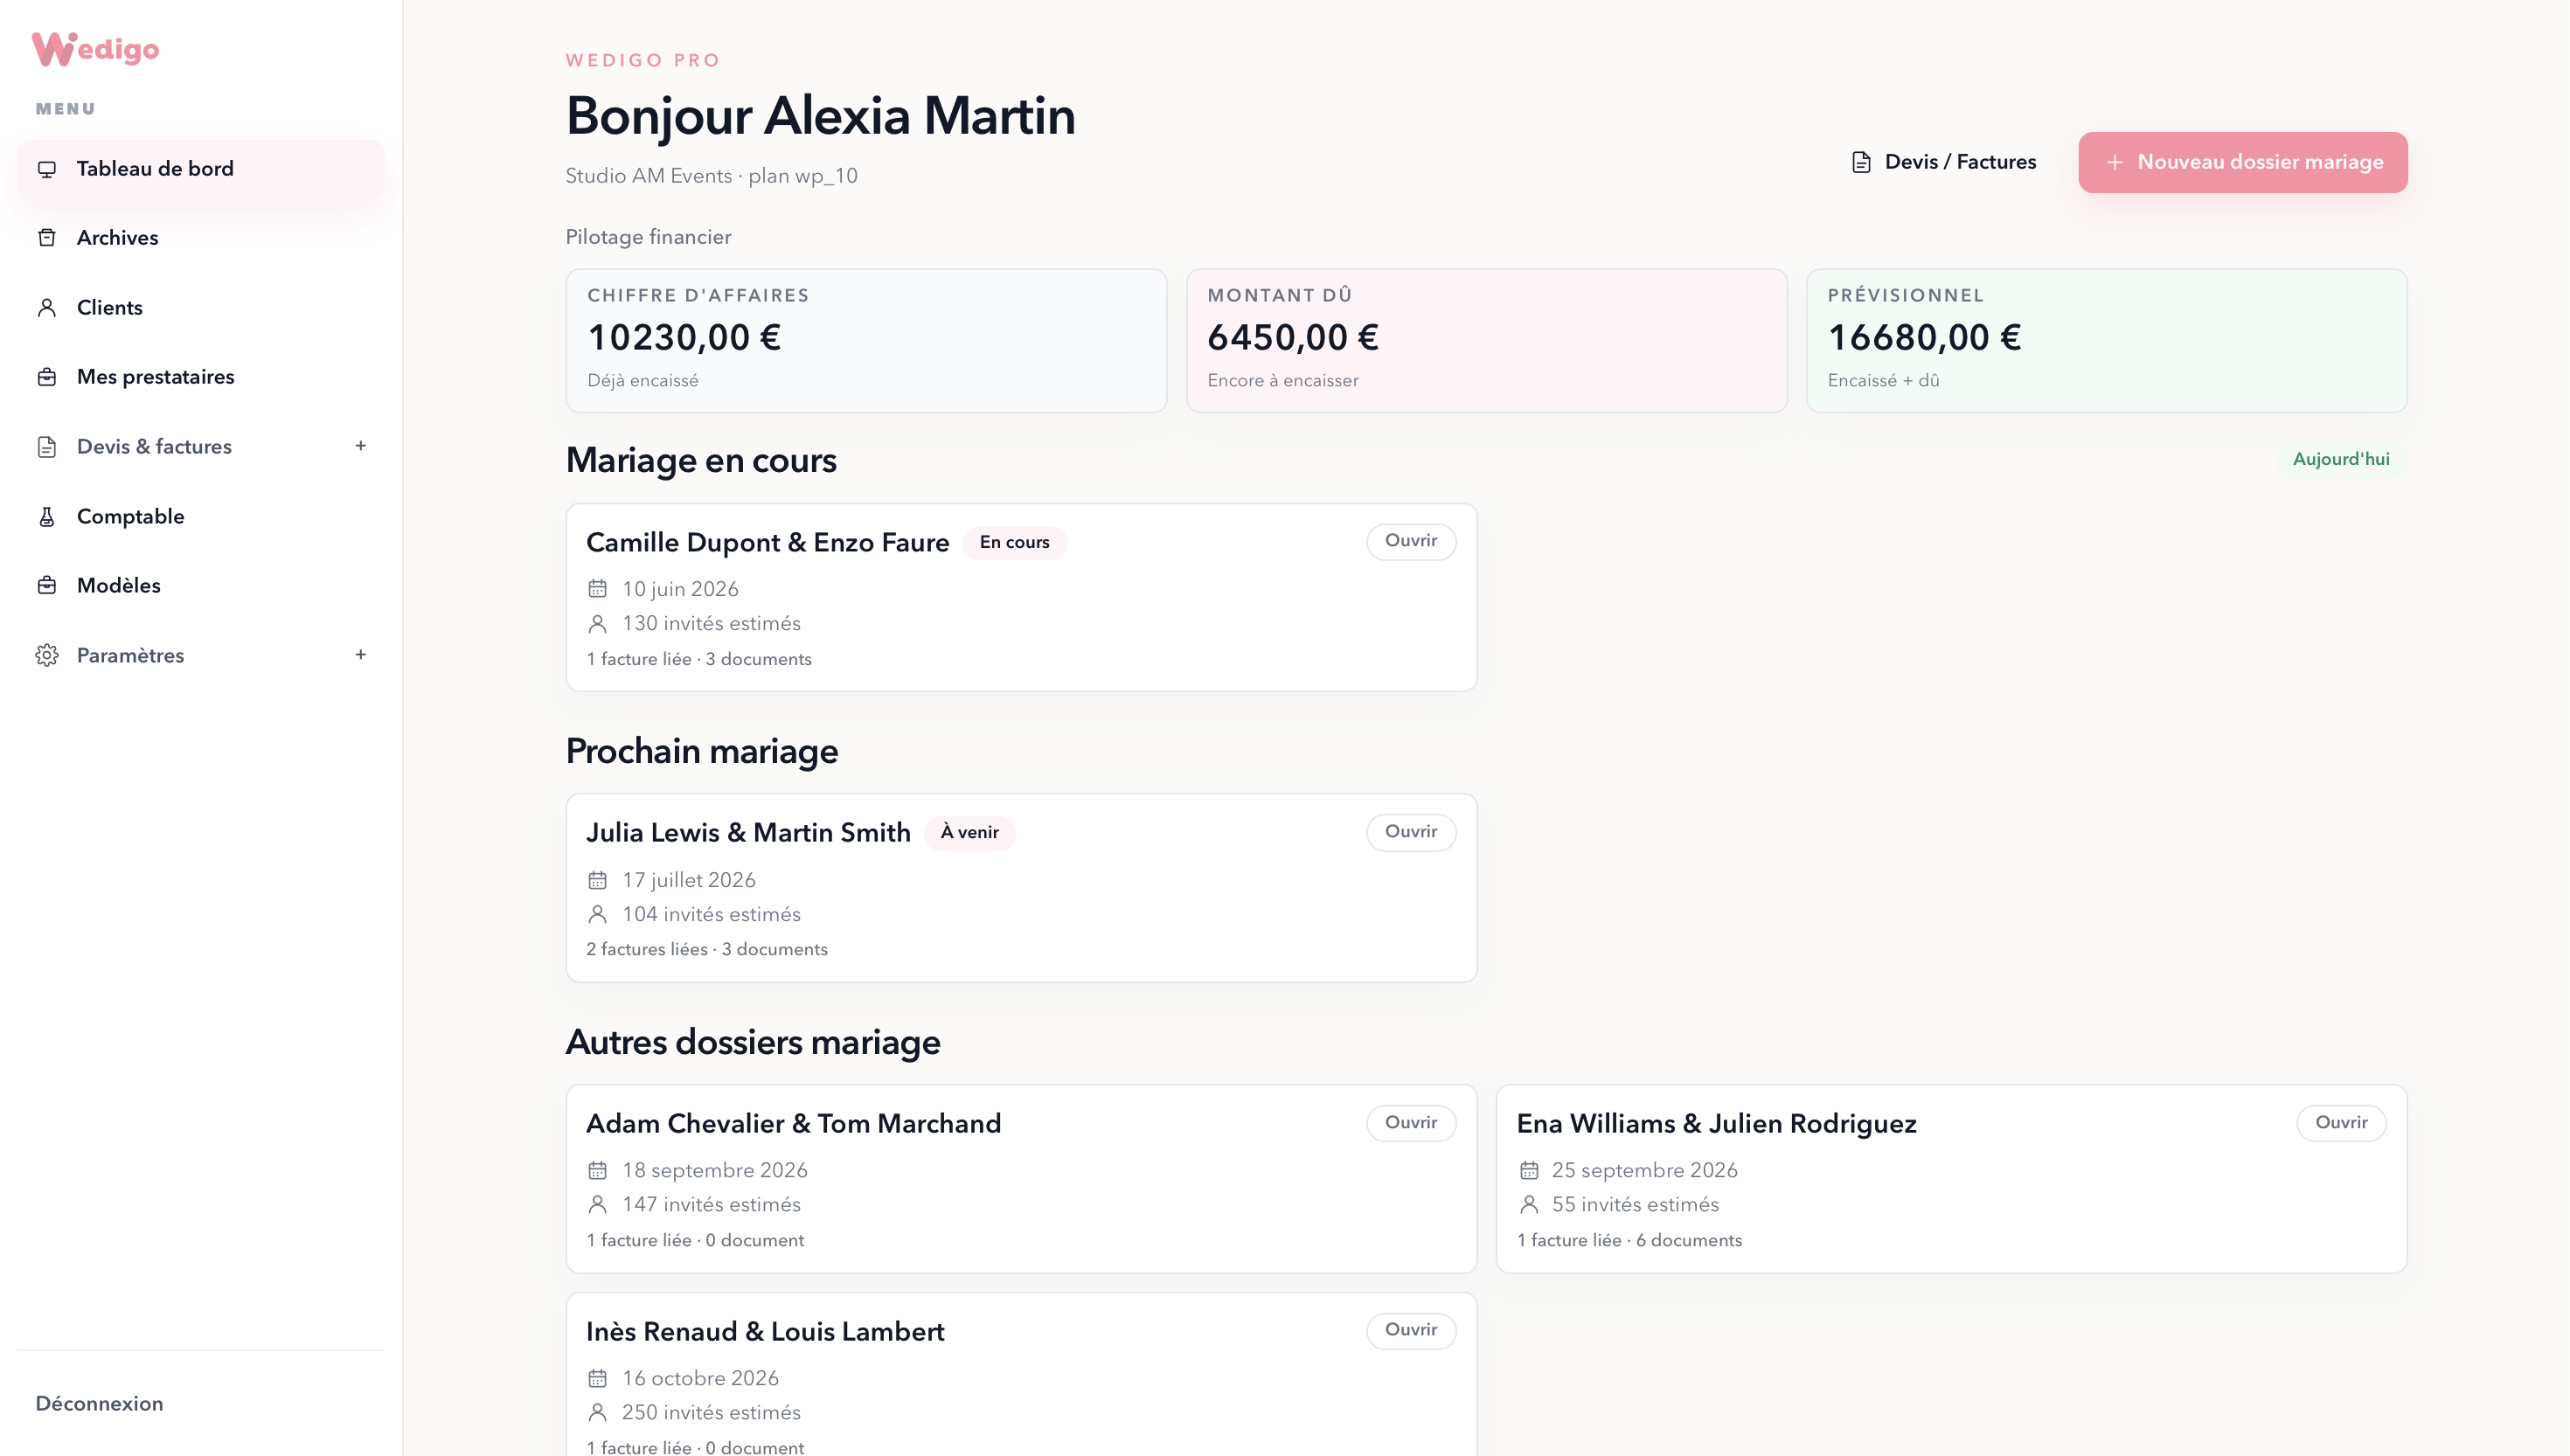Click 'Studio AM Events · plan wp_10' subtitle
The width and height of the screenshot is (2570, 1456).
tap(711, 176)
